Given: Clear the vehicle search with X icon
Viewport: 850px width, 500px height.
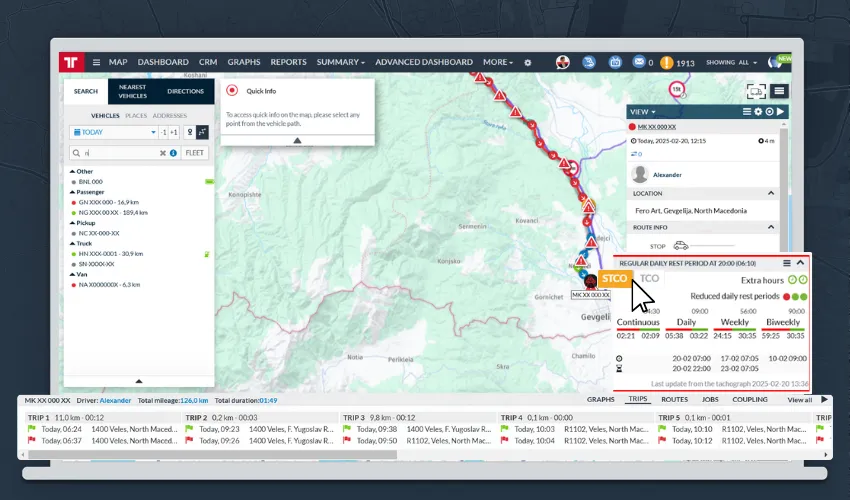Looking at the screenshot, I should 163,153.
